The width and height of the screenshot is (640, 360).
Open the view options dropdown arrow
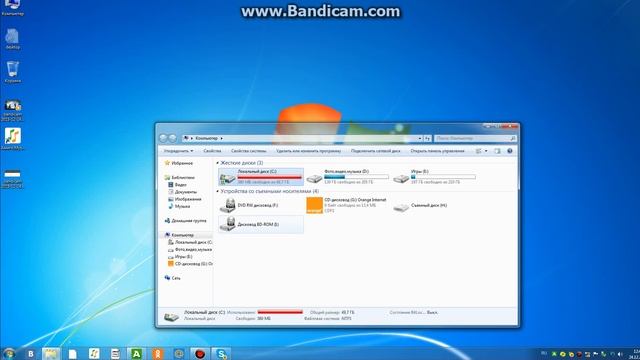486,151
